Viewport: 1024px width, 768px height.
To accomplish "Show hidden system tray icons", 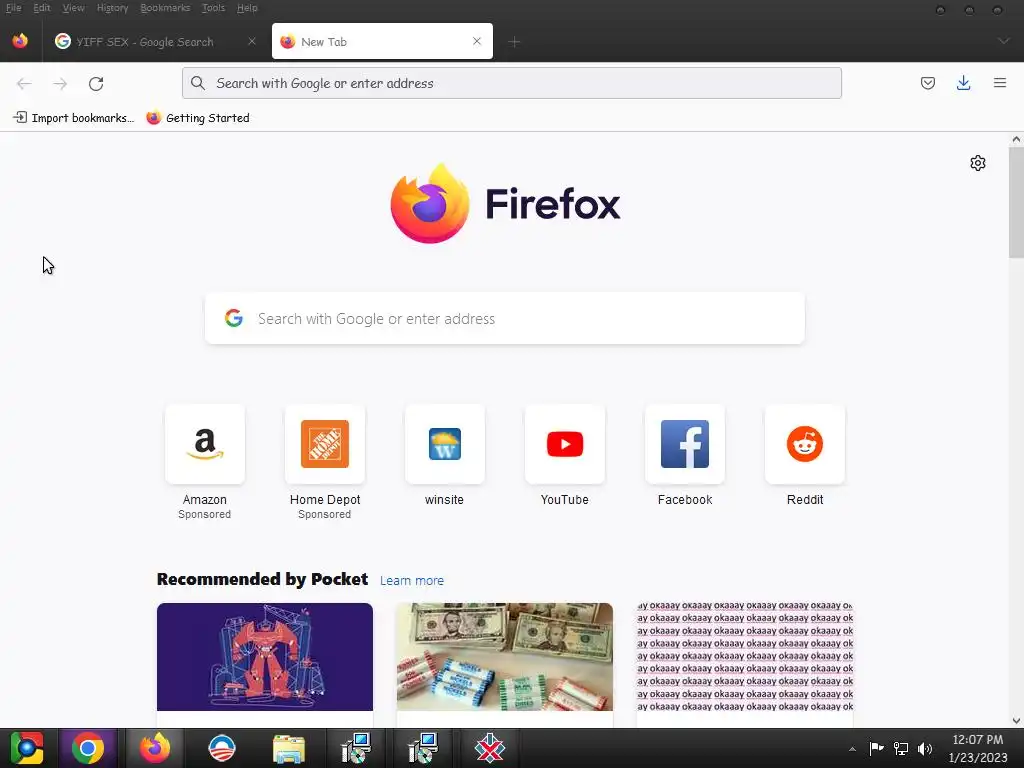I will (852, 749).
